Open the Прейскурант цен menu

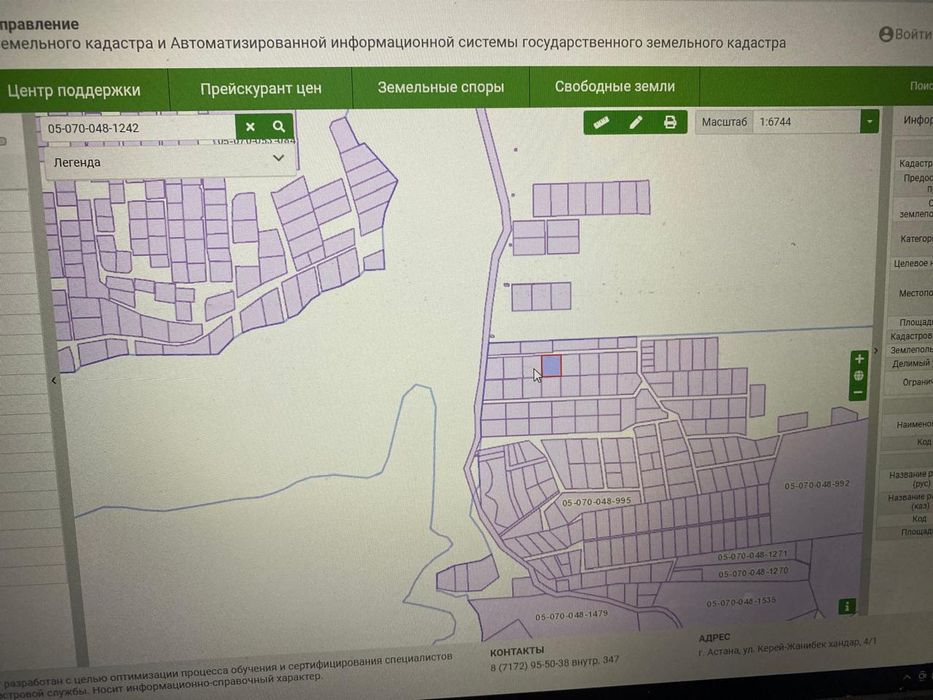tap(261, 89)
